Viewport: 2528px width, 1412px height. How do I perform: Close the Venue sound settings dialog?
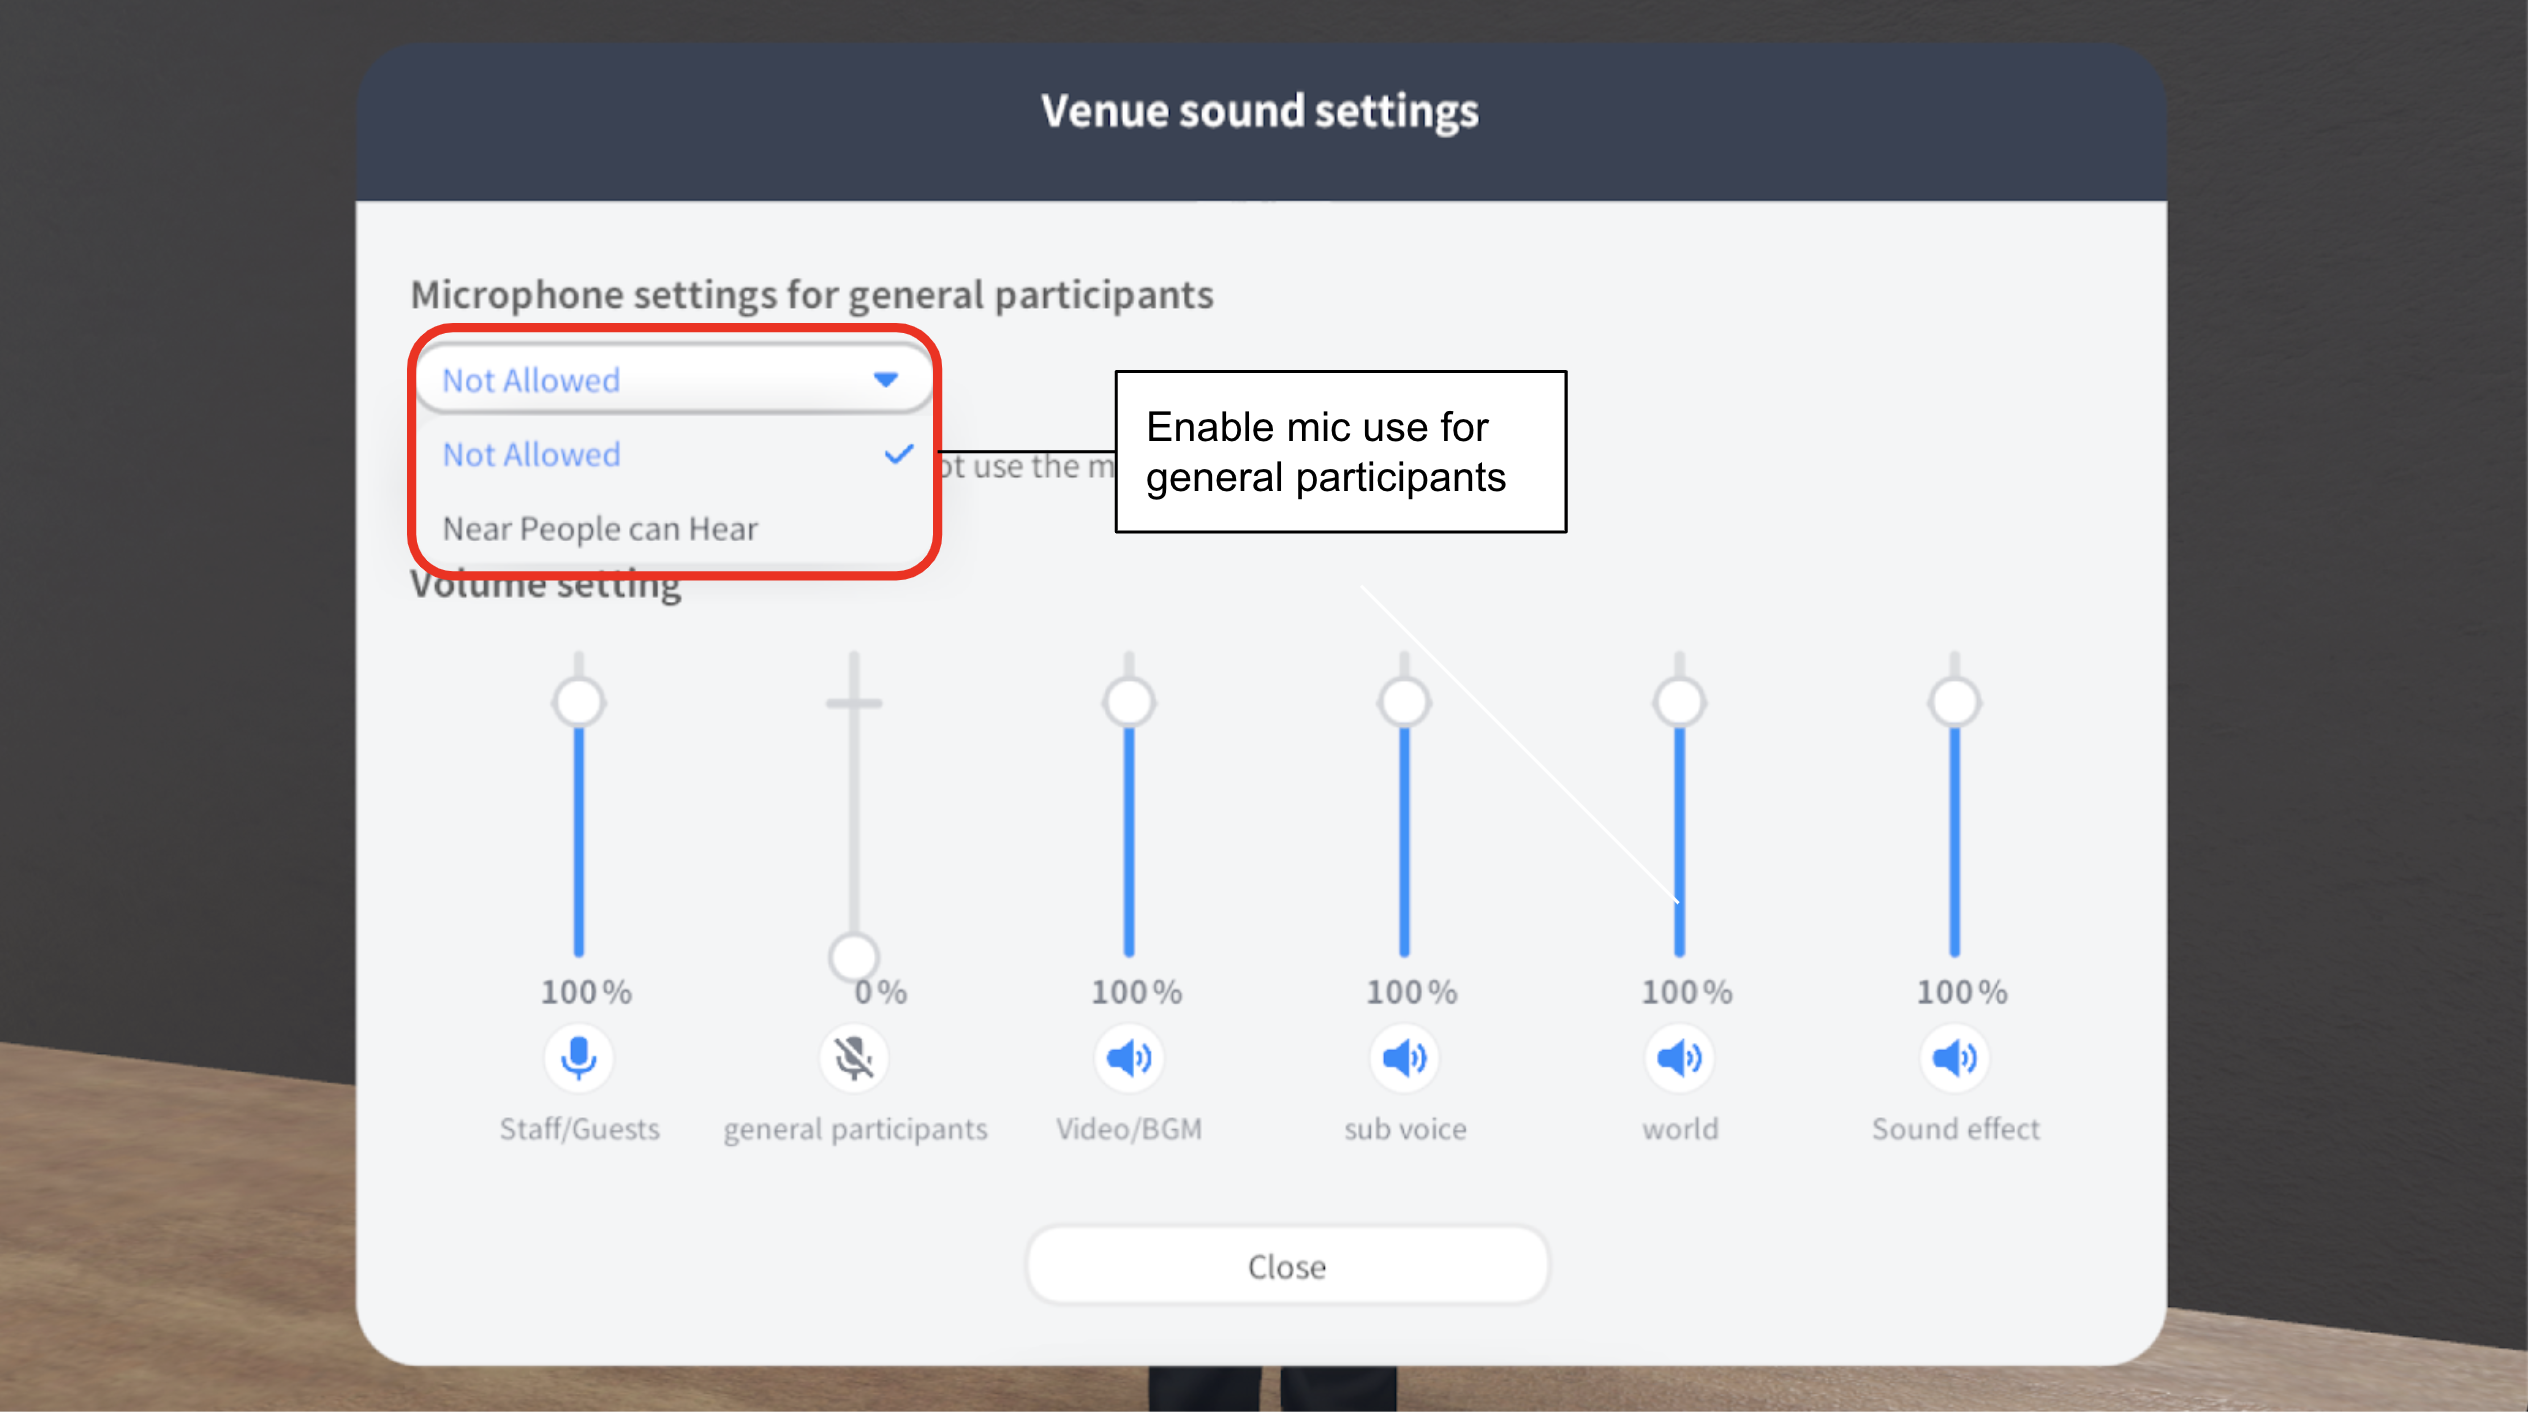pyautogui.click(x=1288, y=1266)
